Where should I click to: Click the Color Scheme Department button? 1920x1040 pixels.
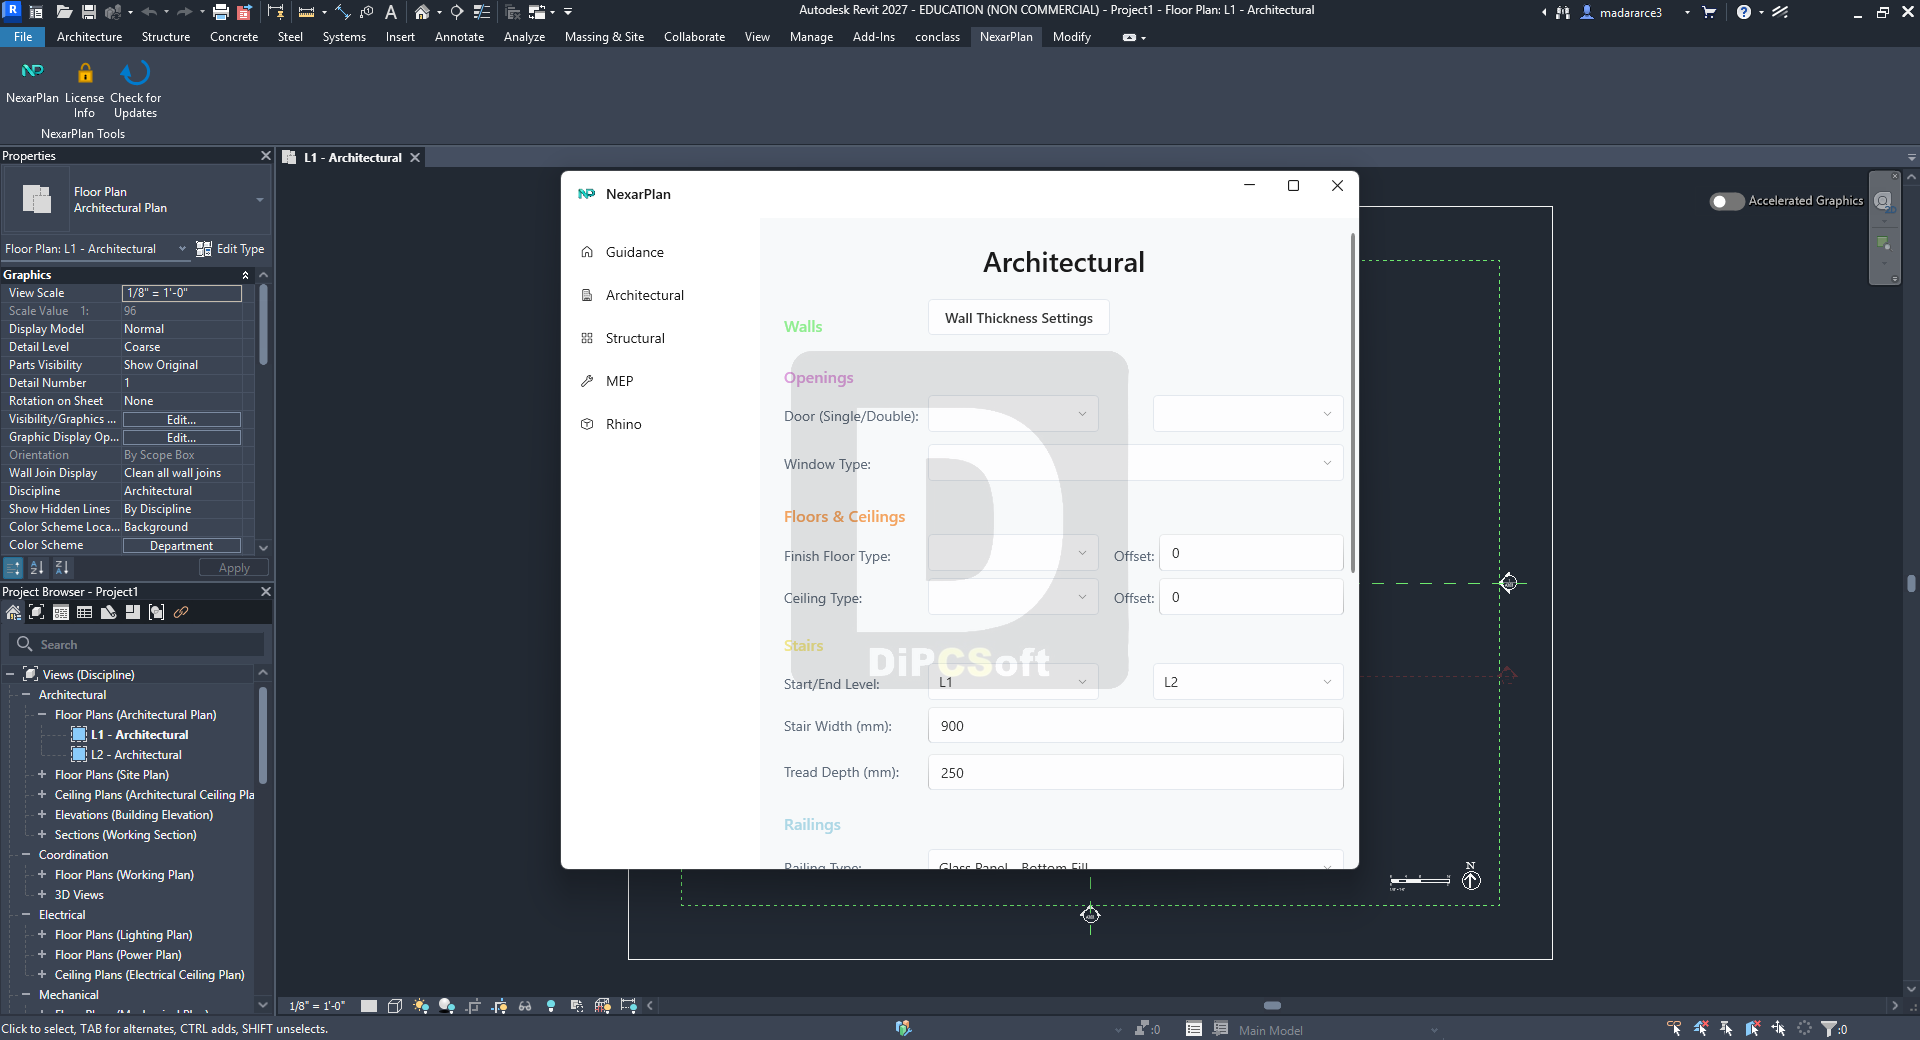(x=181, y=546)
